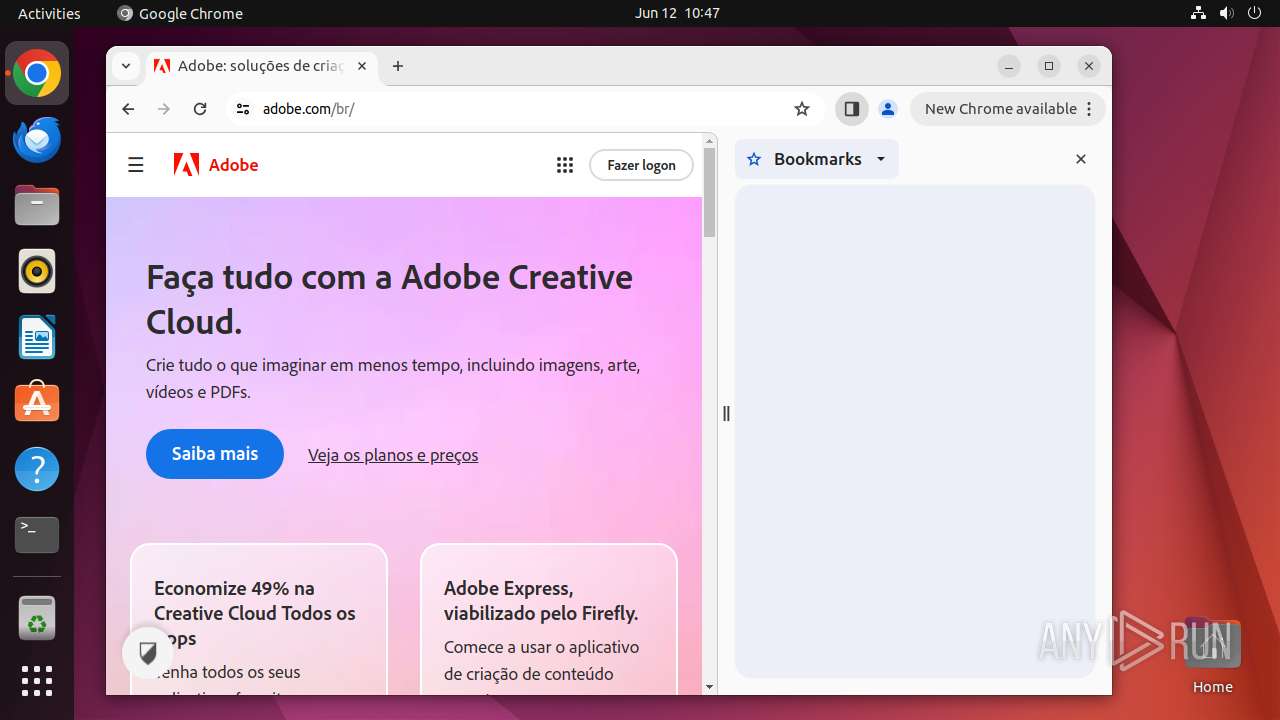Open the clock showing Jun 12 10:47

677,13
